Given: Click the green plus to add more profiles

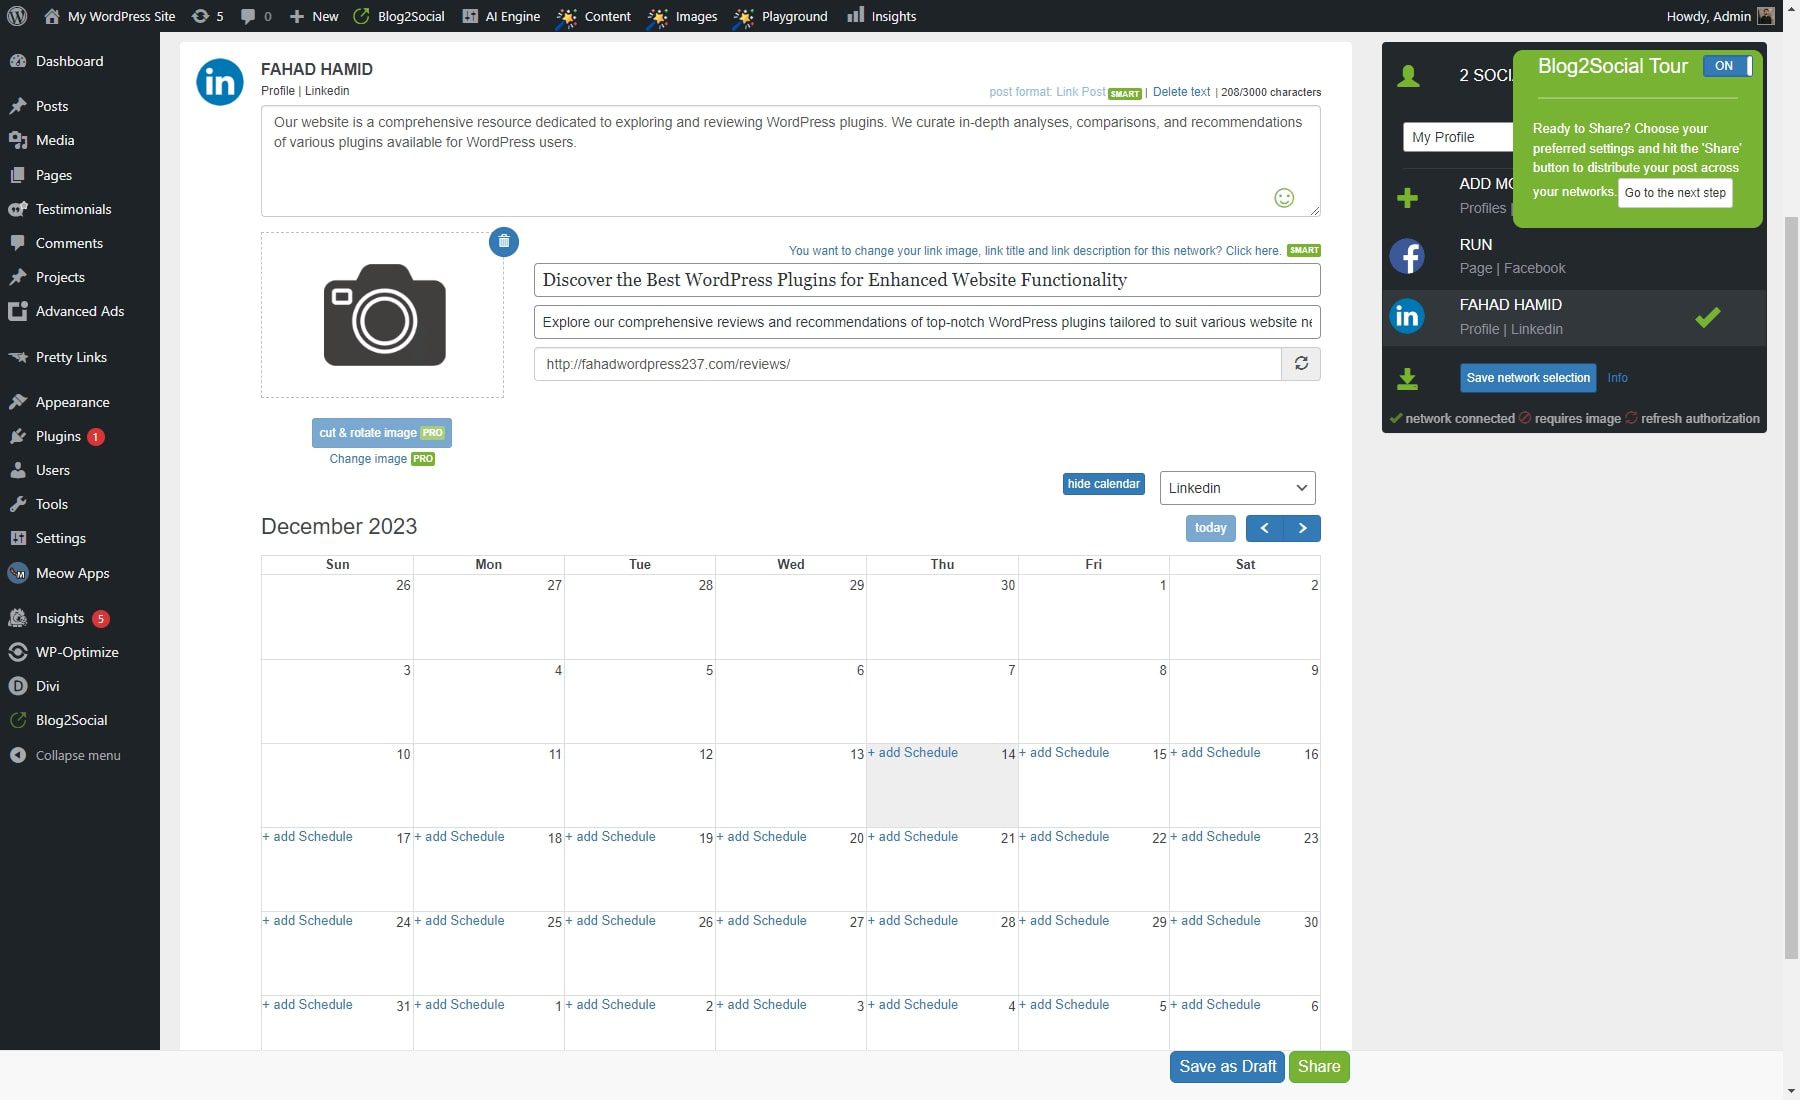Looking at the screenshot, I should tap(1408, 197).
